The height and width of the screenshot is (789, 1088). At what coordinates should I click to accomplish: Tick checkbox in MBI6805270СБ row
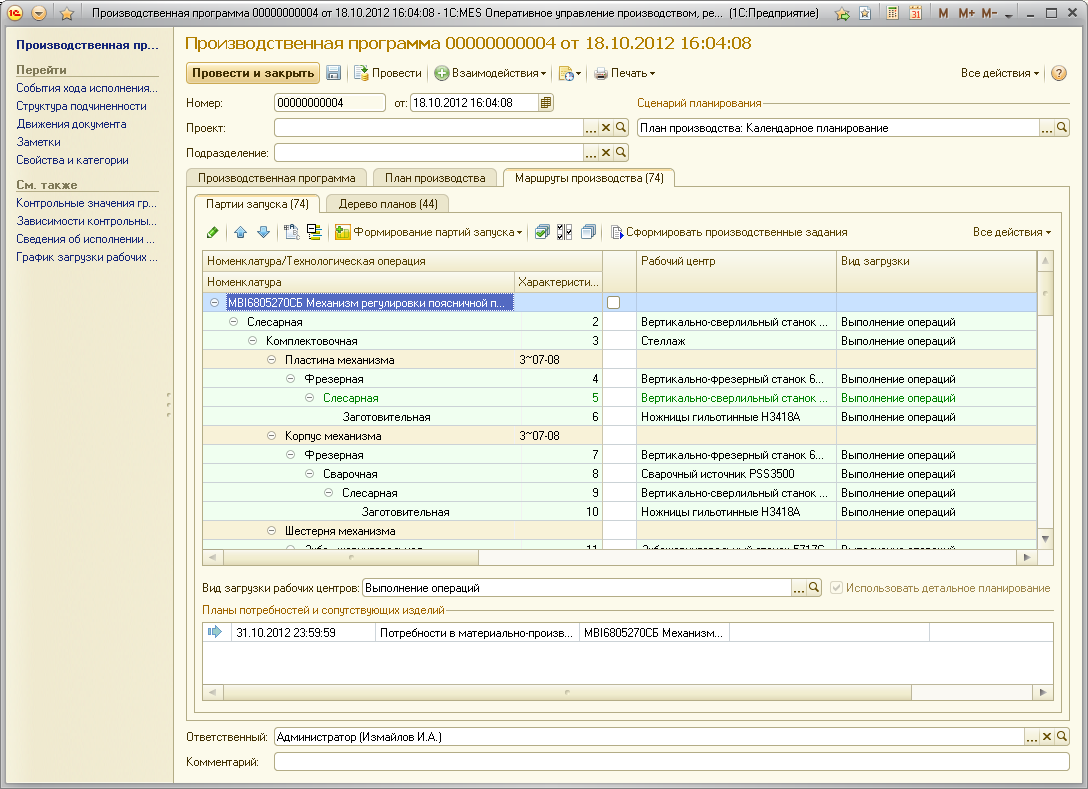614,302
